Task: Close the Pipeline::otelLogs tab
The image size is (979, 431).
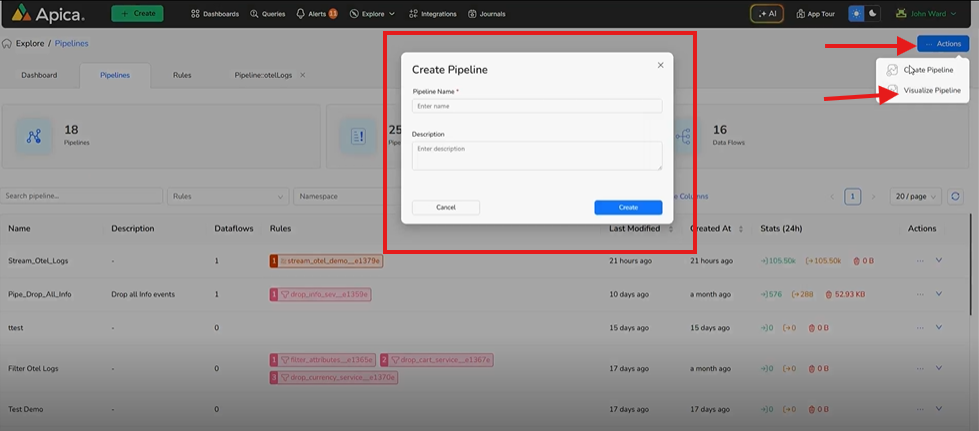Action: [x=303, y=75]
